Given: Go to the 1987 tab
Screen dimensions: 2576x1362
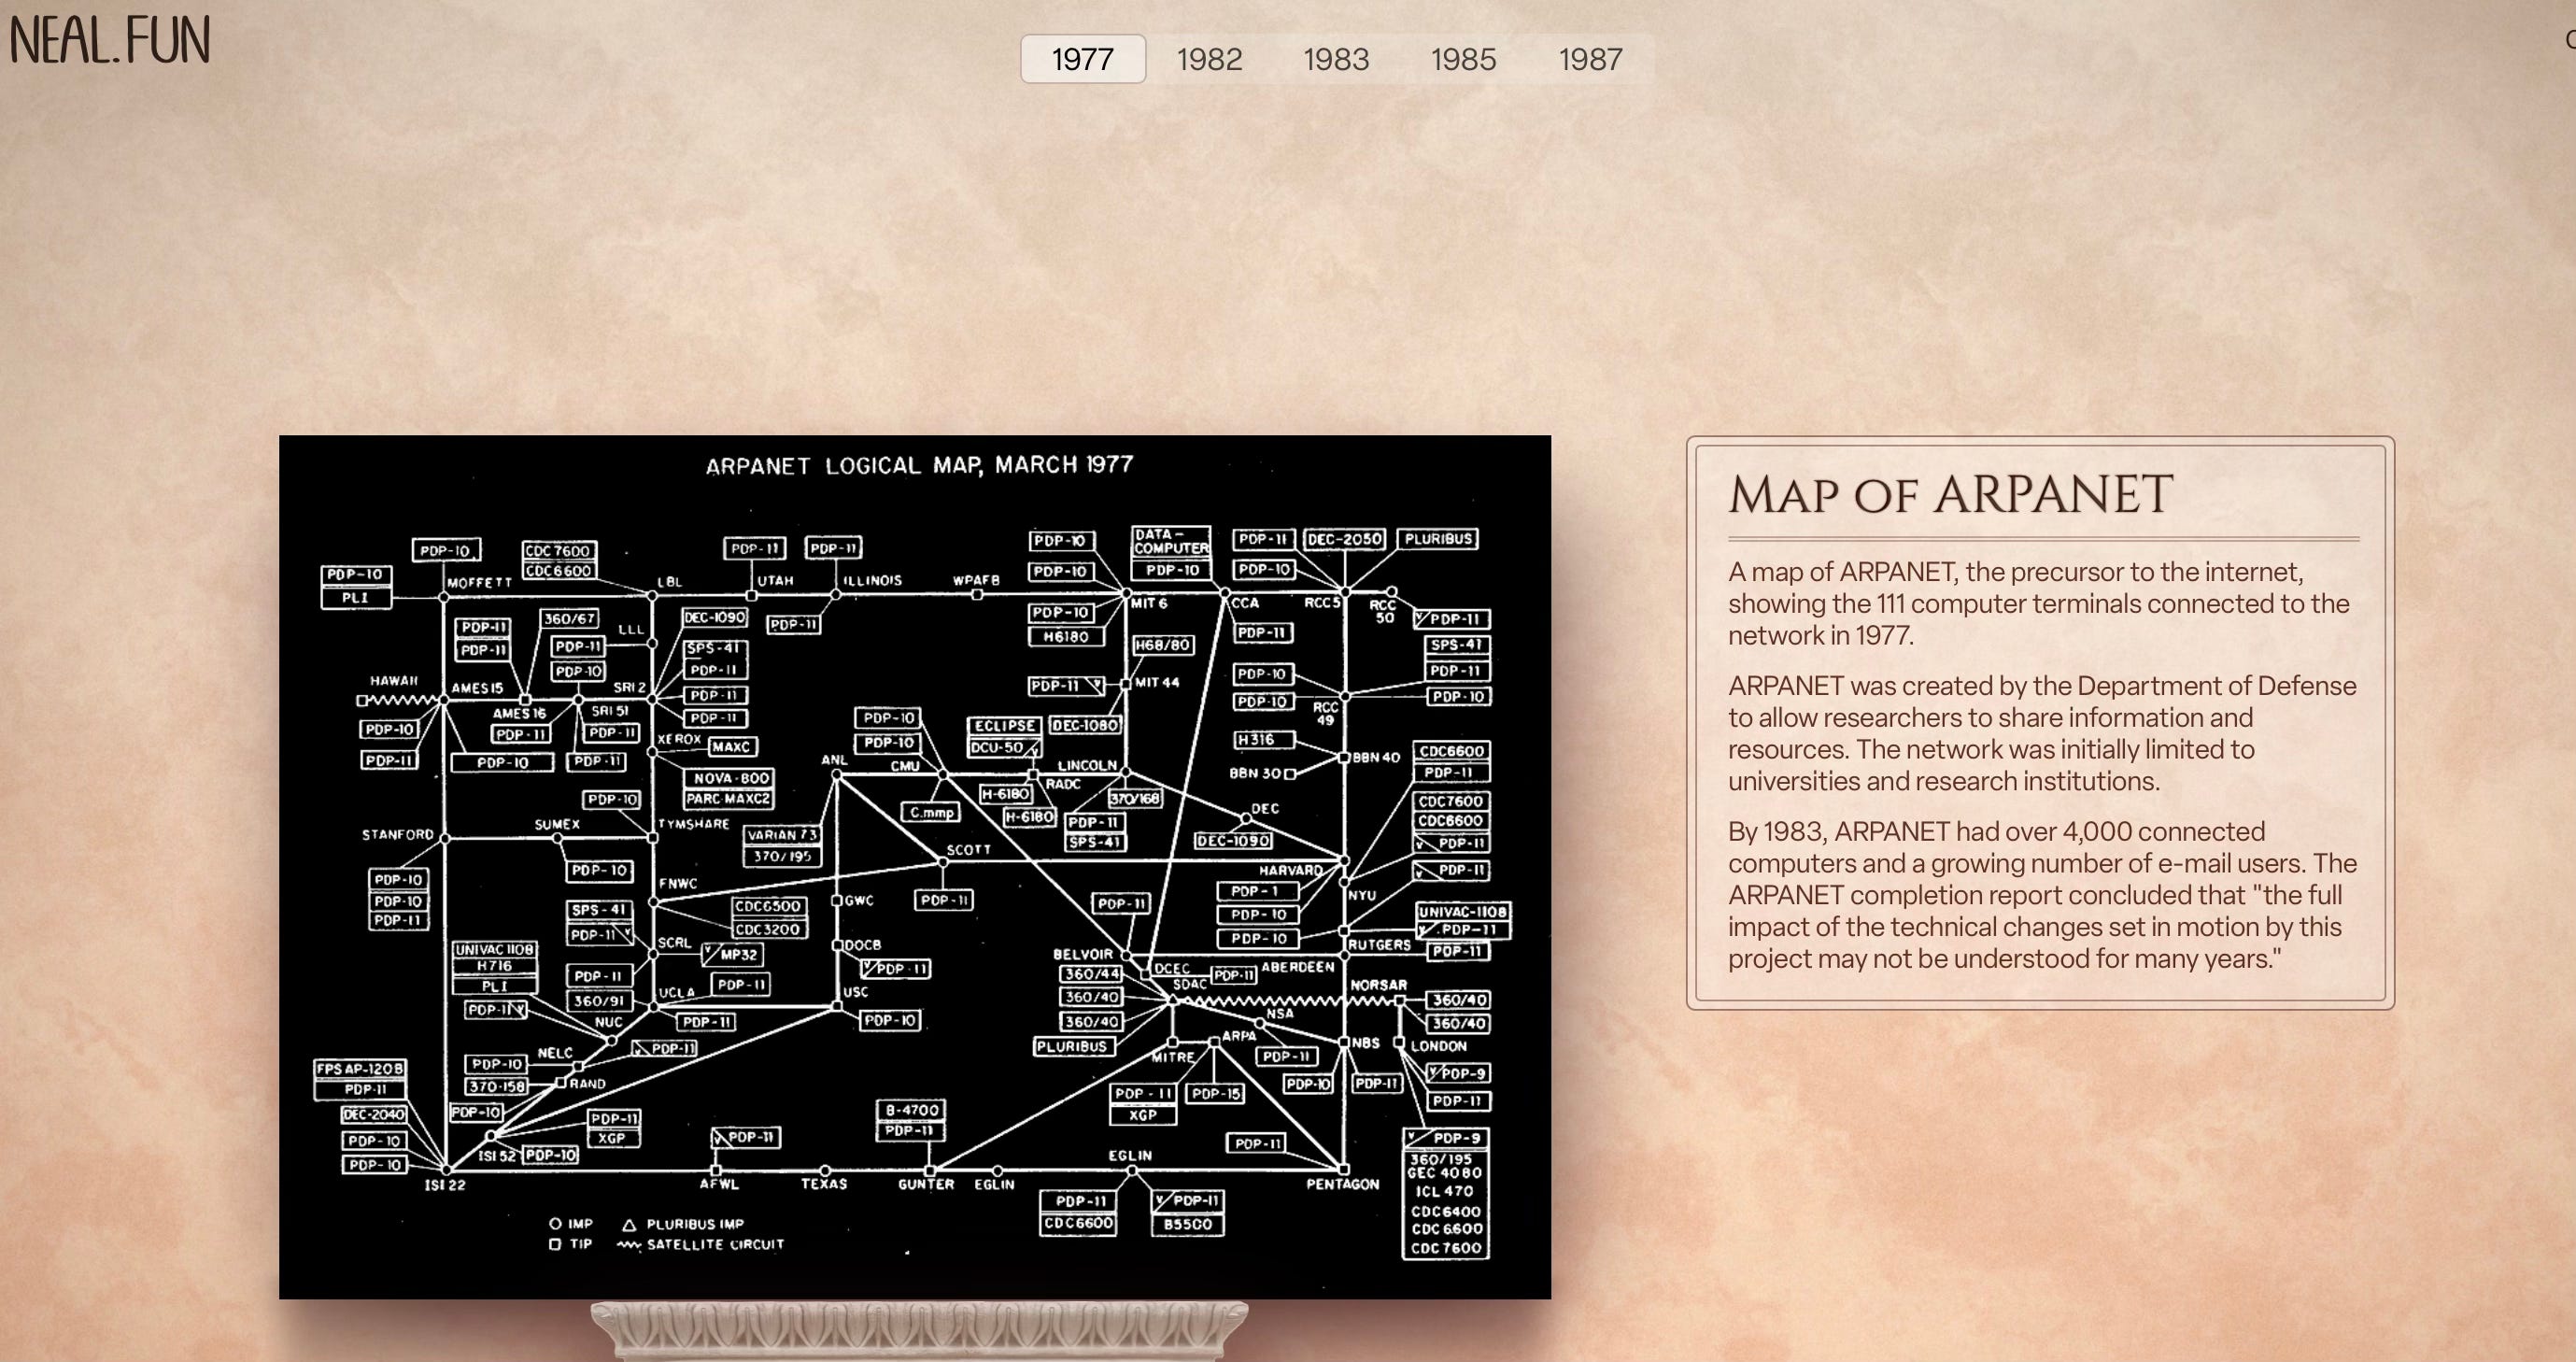Looking at the screenshot, I should tap(1590, 59).
